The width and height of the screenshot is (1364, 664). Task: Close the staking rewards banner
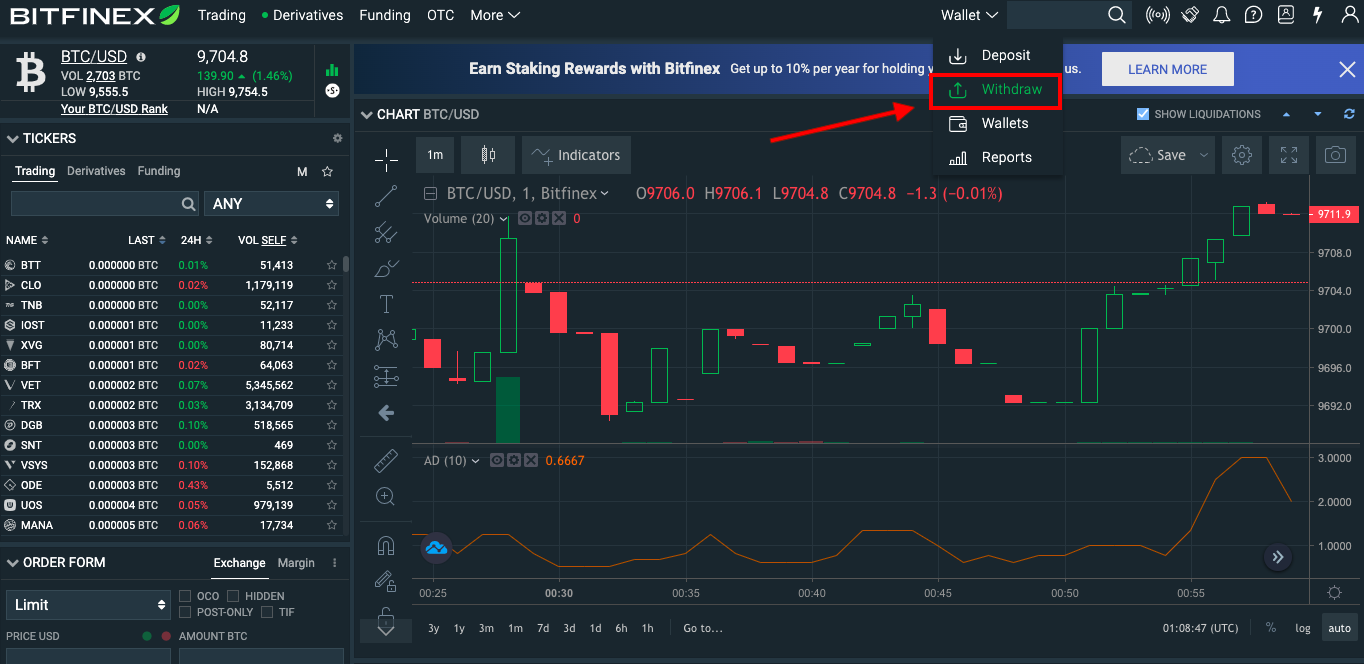click(x=1347, y=69)
